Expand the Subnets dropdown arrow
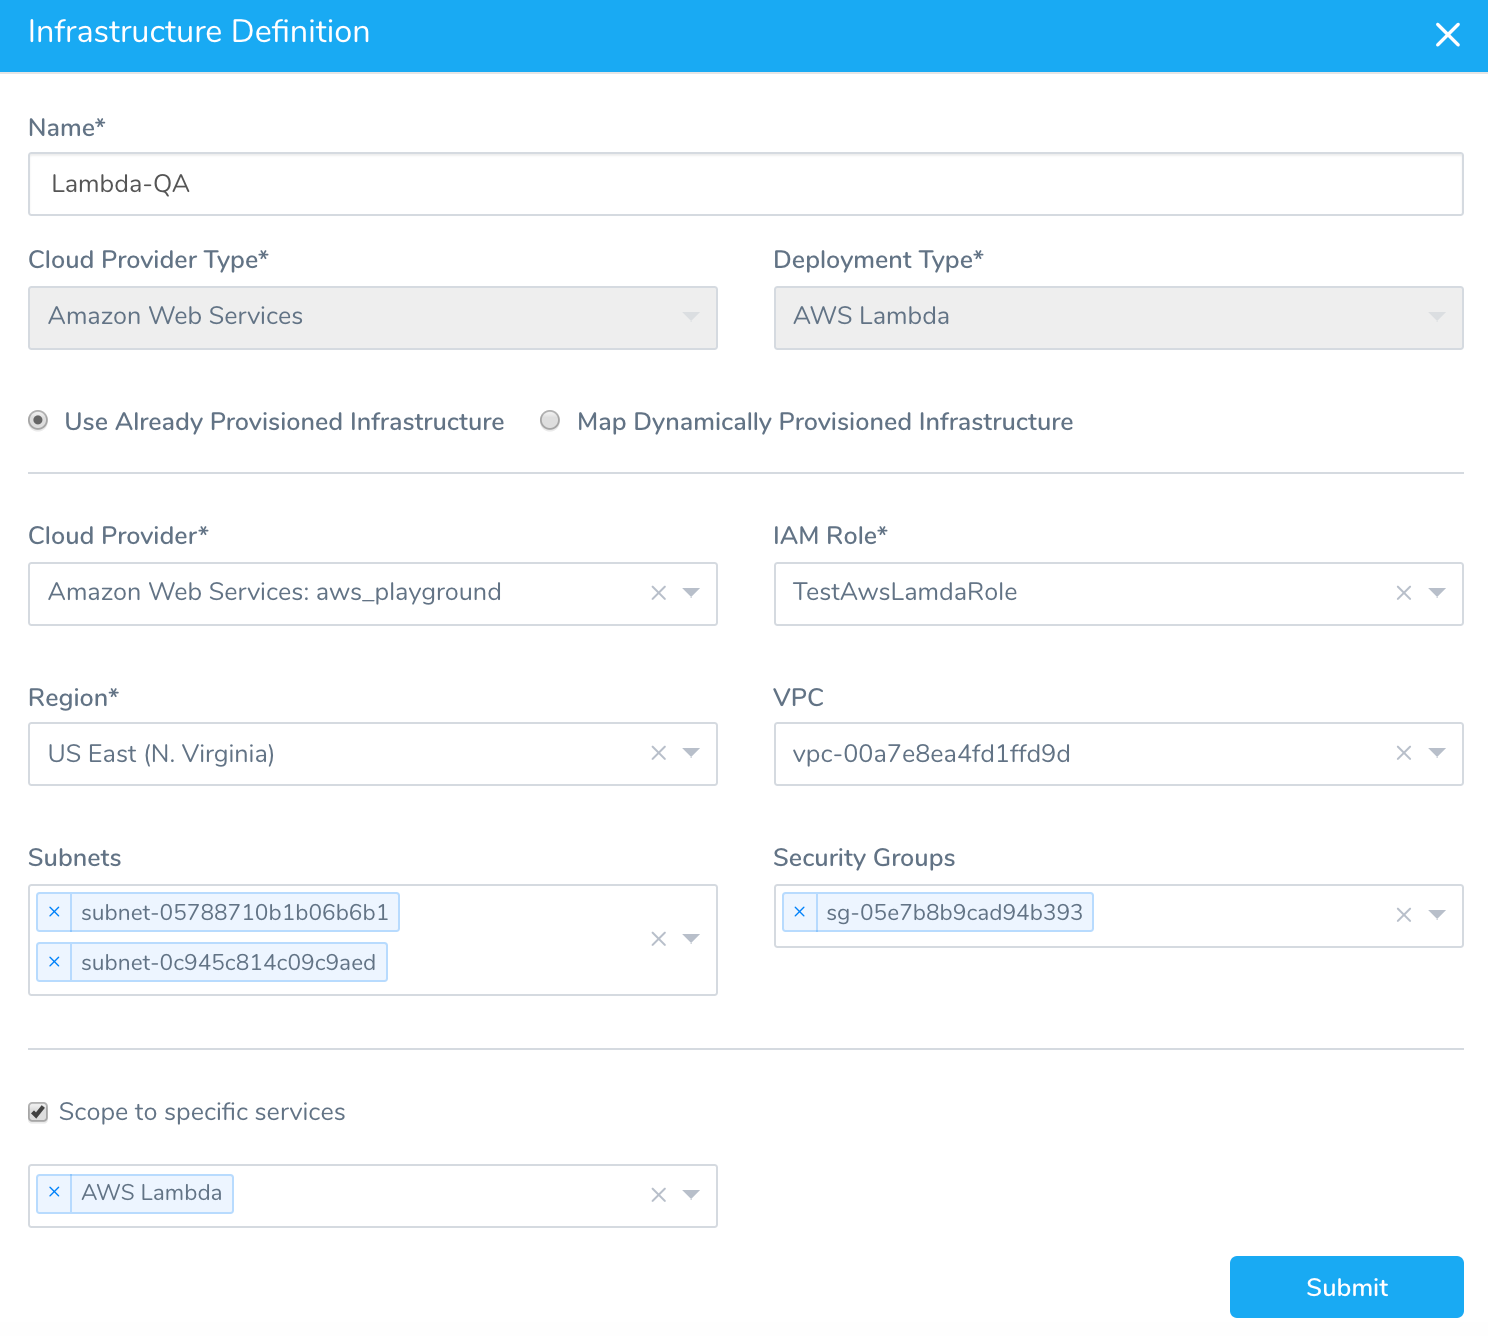The width and height of the screenshot is (1488, 1336). pos(691,939)
